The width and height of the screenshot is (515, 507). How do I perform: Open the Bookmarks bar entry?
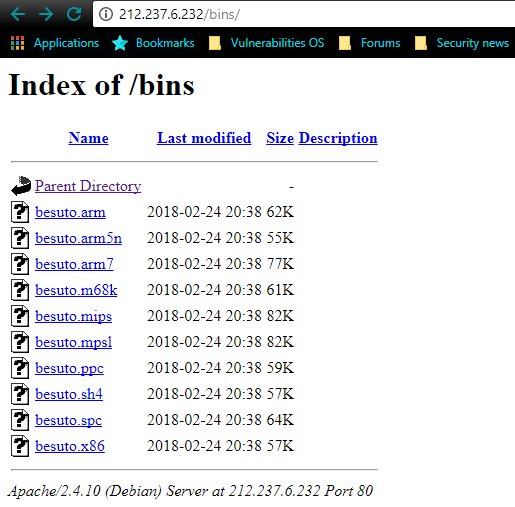[165, 43]
